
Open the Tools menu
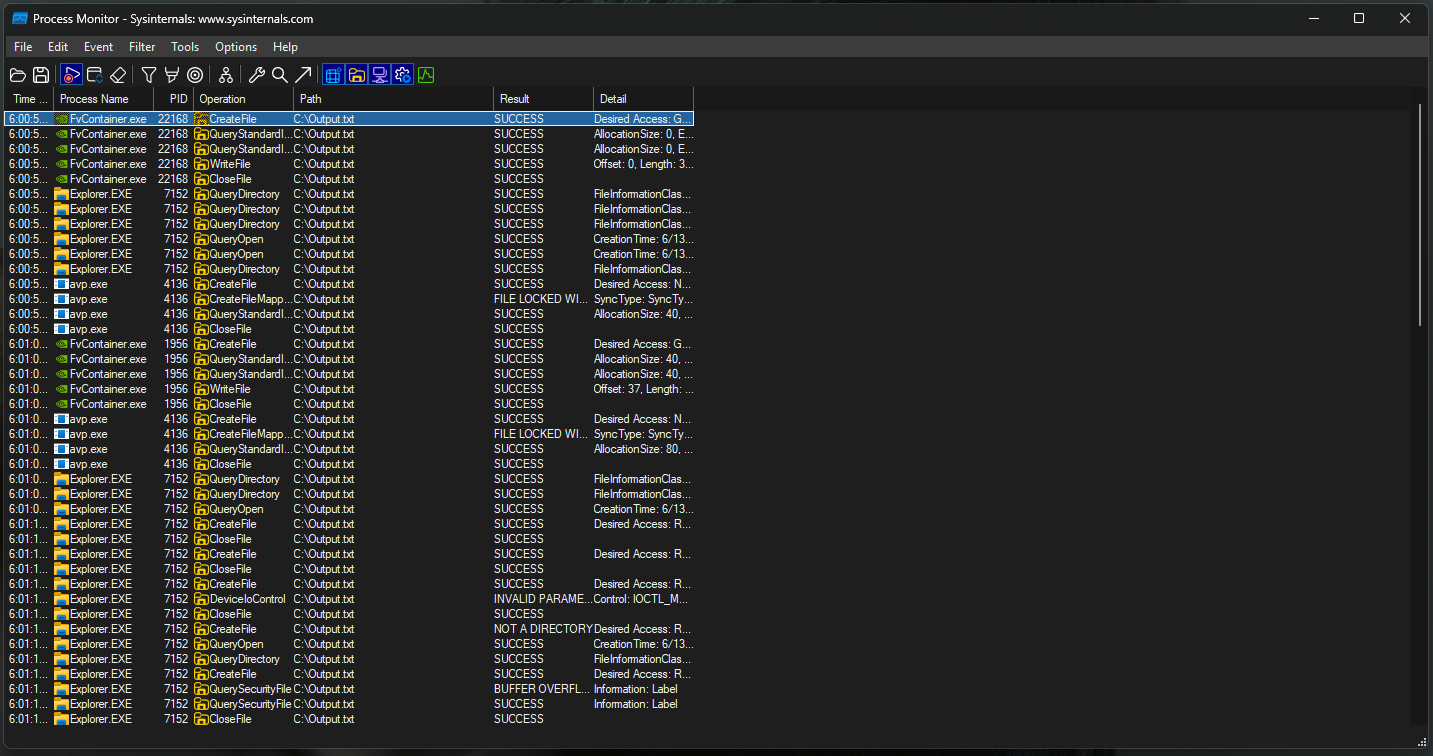(x=185, y=47)
